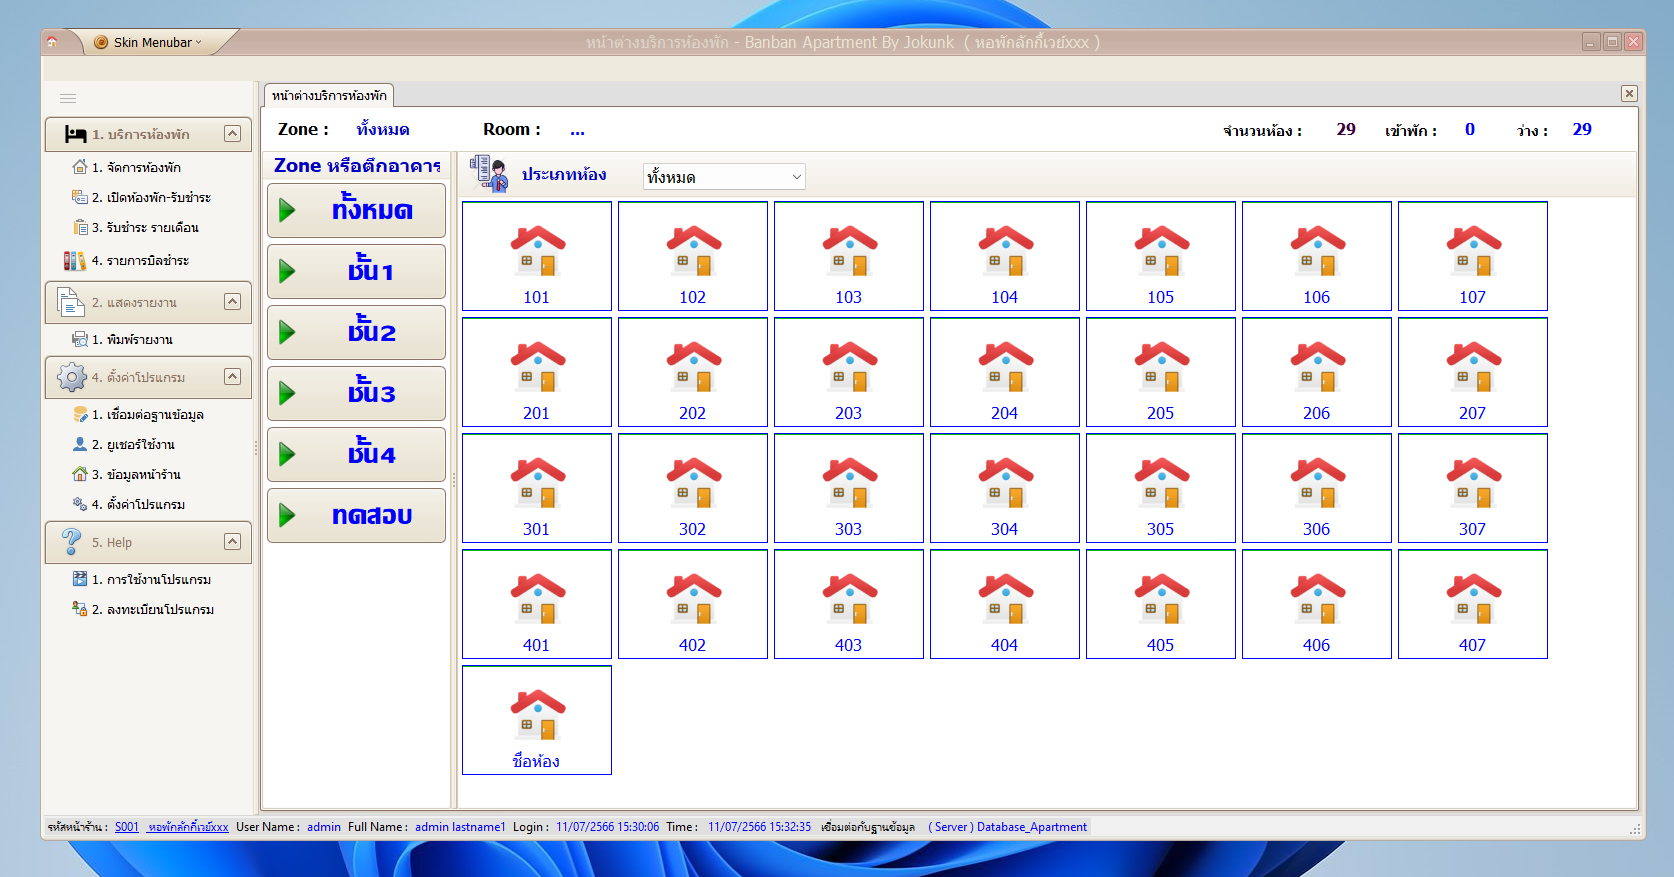Image resolution: width=1674 pixels, height=877 pixels.
Task: Select room 104 house icon
Action: tap(1005, 251)
